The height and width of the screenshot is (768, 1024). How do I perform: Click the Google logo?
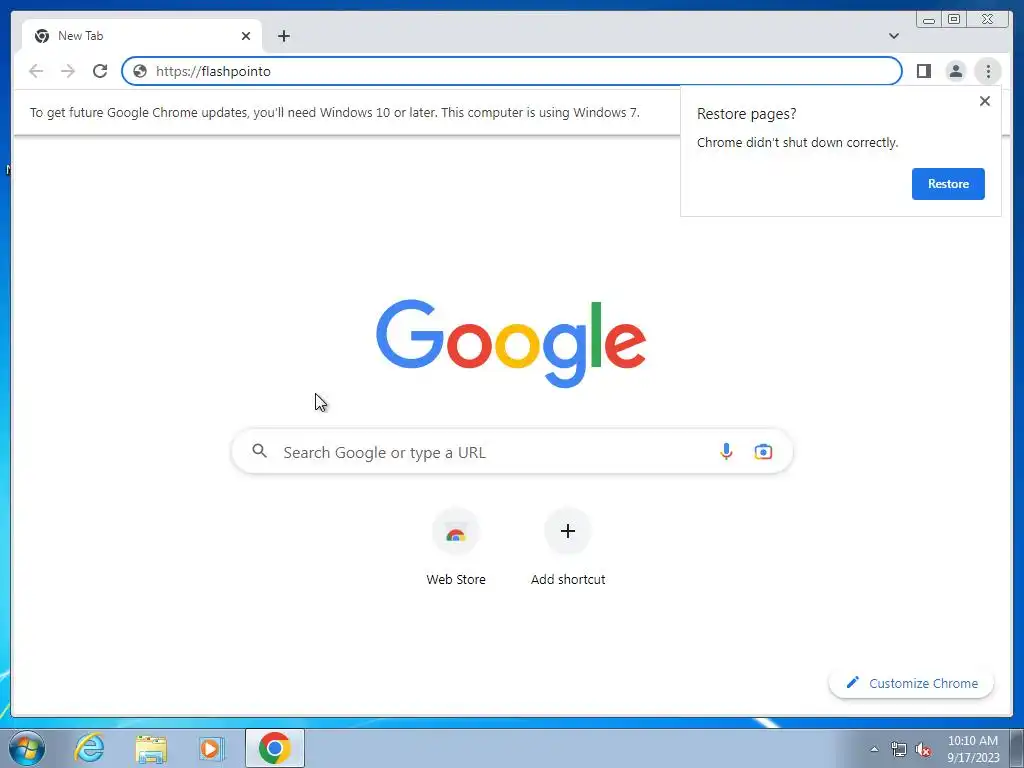click(511, 344)
